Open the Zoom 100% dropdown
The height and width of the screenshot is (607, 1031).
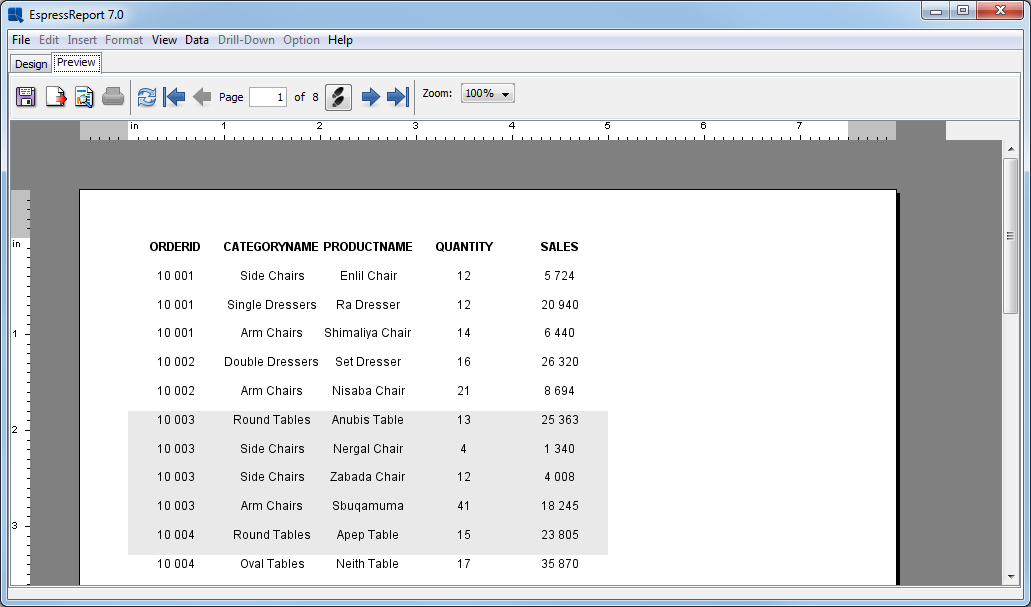487,93
